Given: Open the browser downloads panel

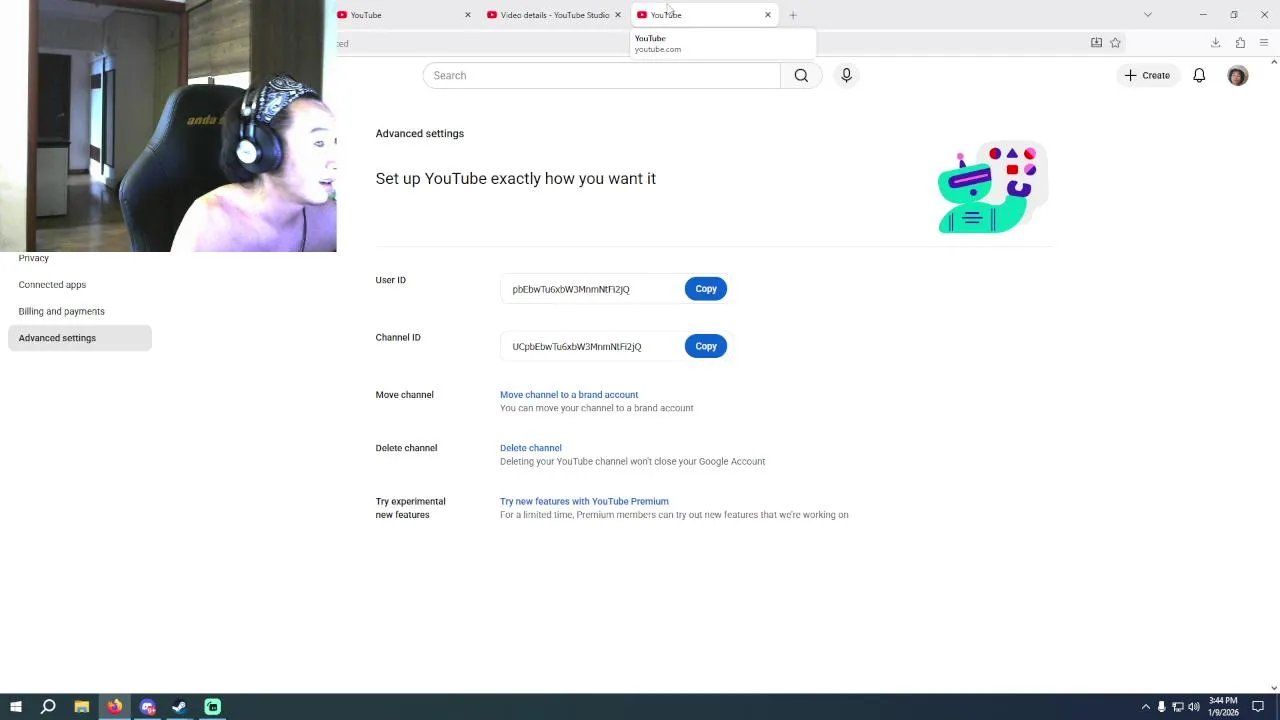Looking at the screenshot, I should pos(1216,43).
